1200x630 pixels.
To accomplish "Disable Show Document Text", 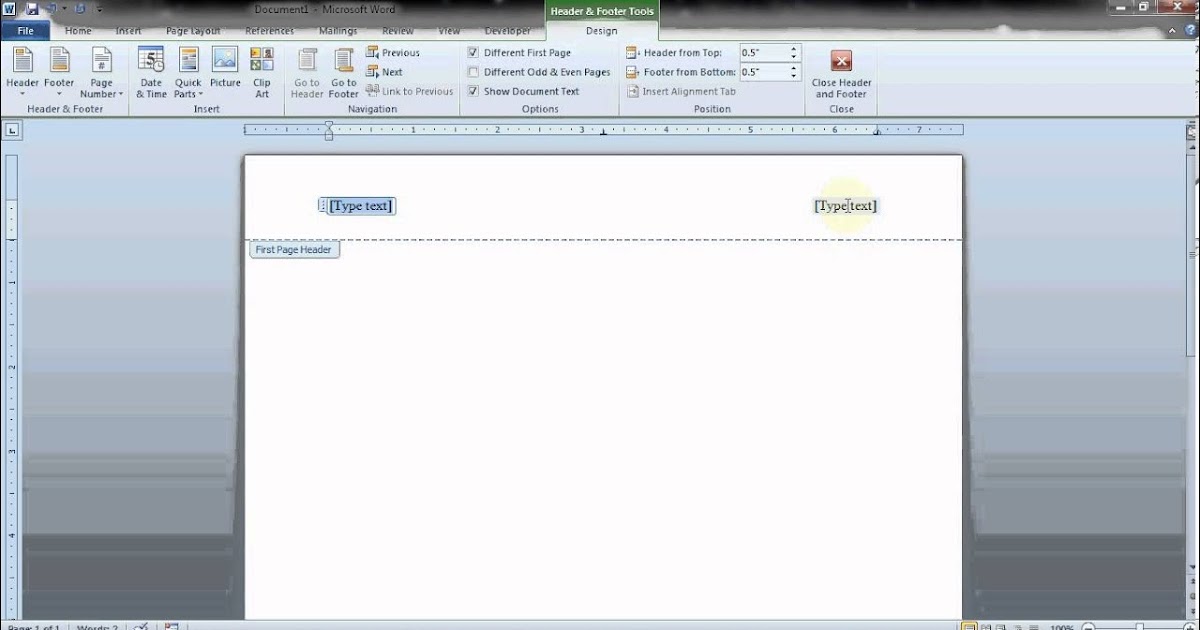I will pos(472,90).
